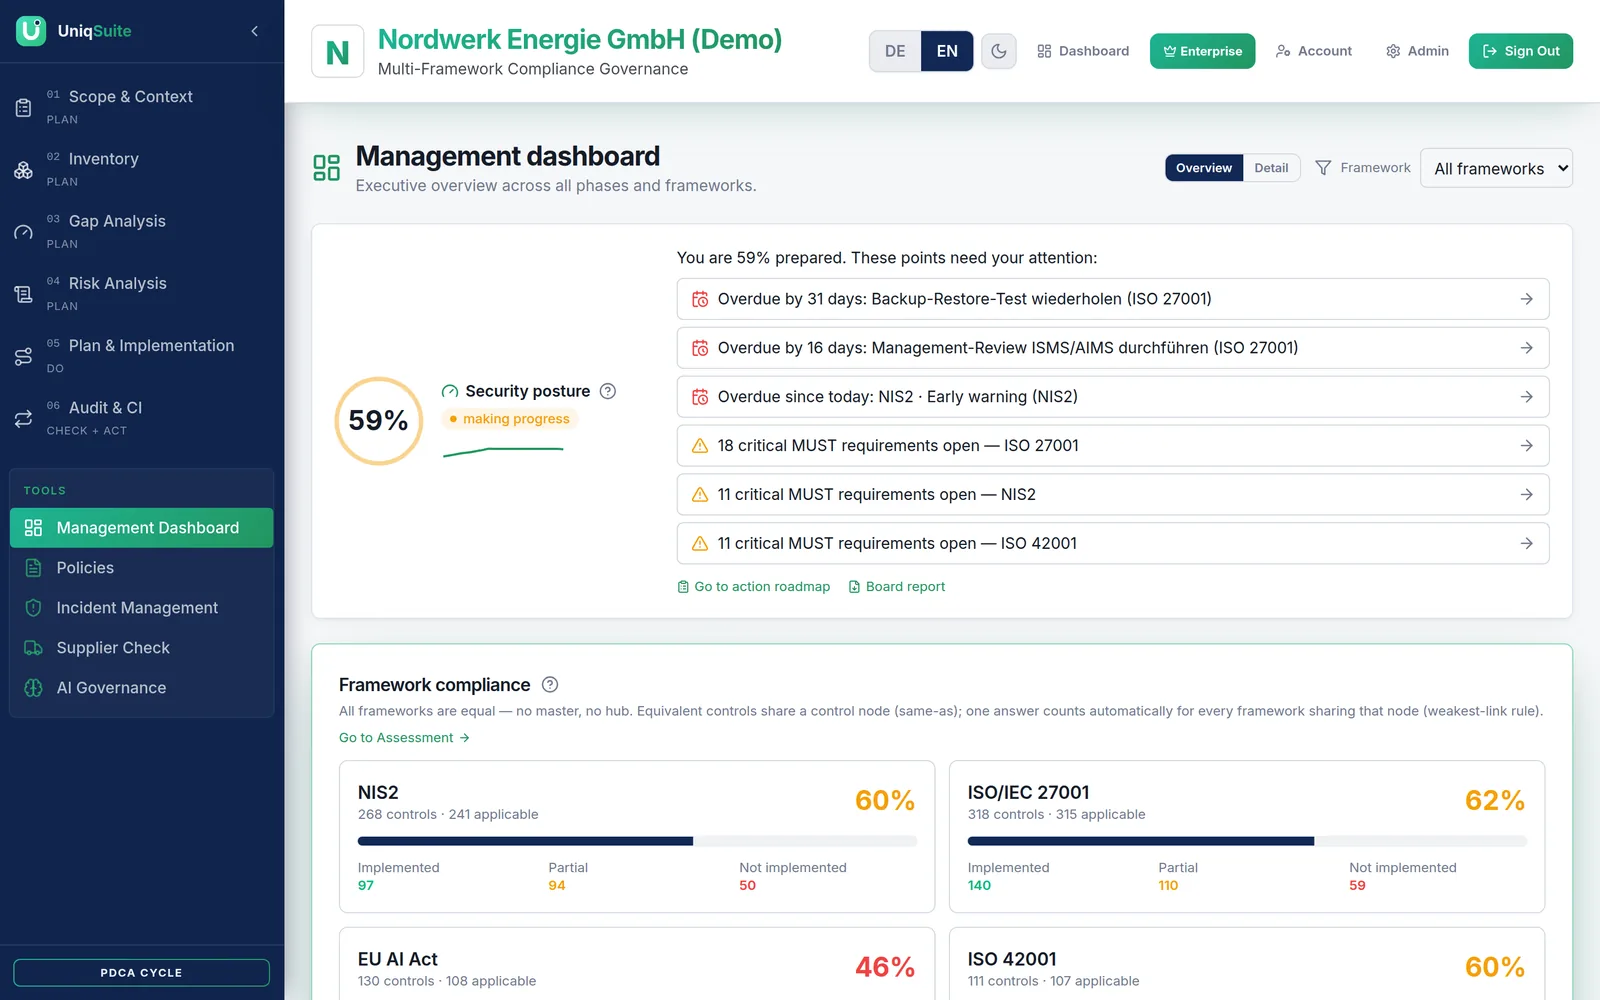1600x1000 pixels.
Task: Open NIS2 Early warning overdue item
Action: pyautogui.click(x=1113, y=397)
